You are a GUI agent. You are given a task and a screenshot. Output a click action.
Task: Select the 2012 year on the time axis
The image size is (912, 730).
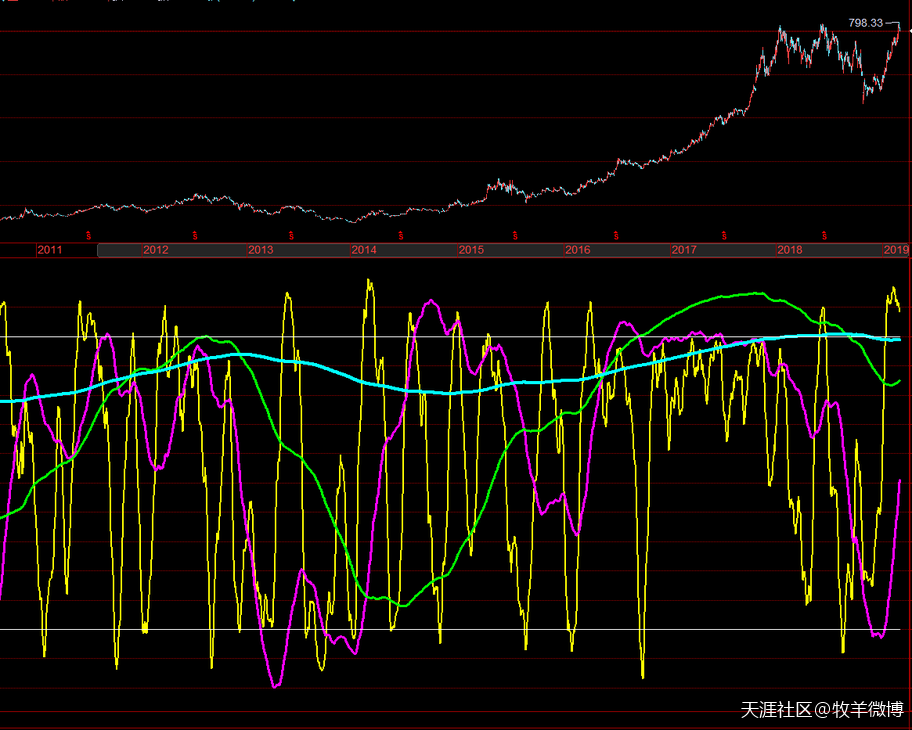[155, 250]
